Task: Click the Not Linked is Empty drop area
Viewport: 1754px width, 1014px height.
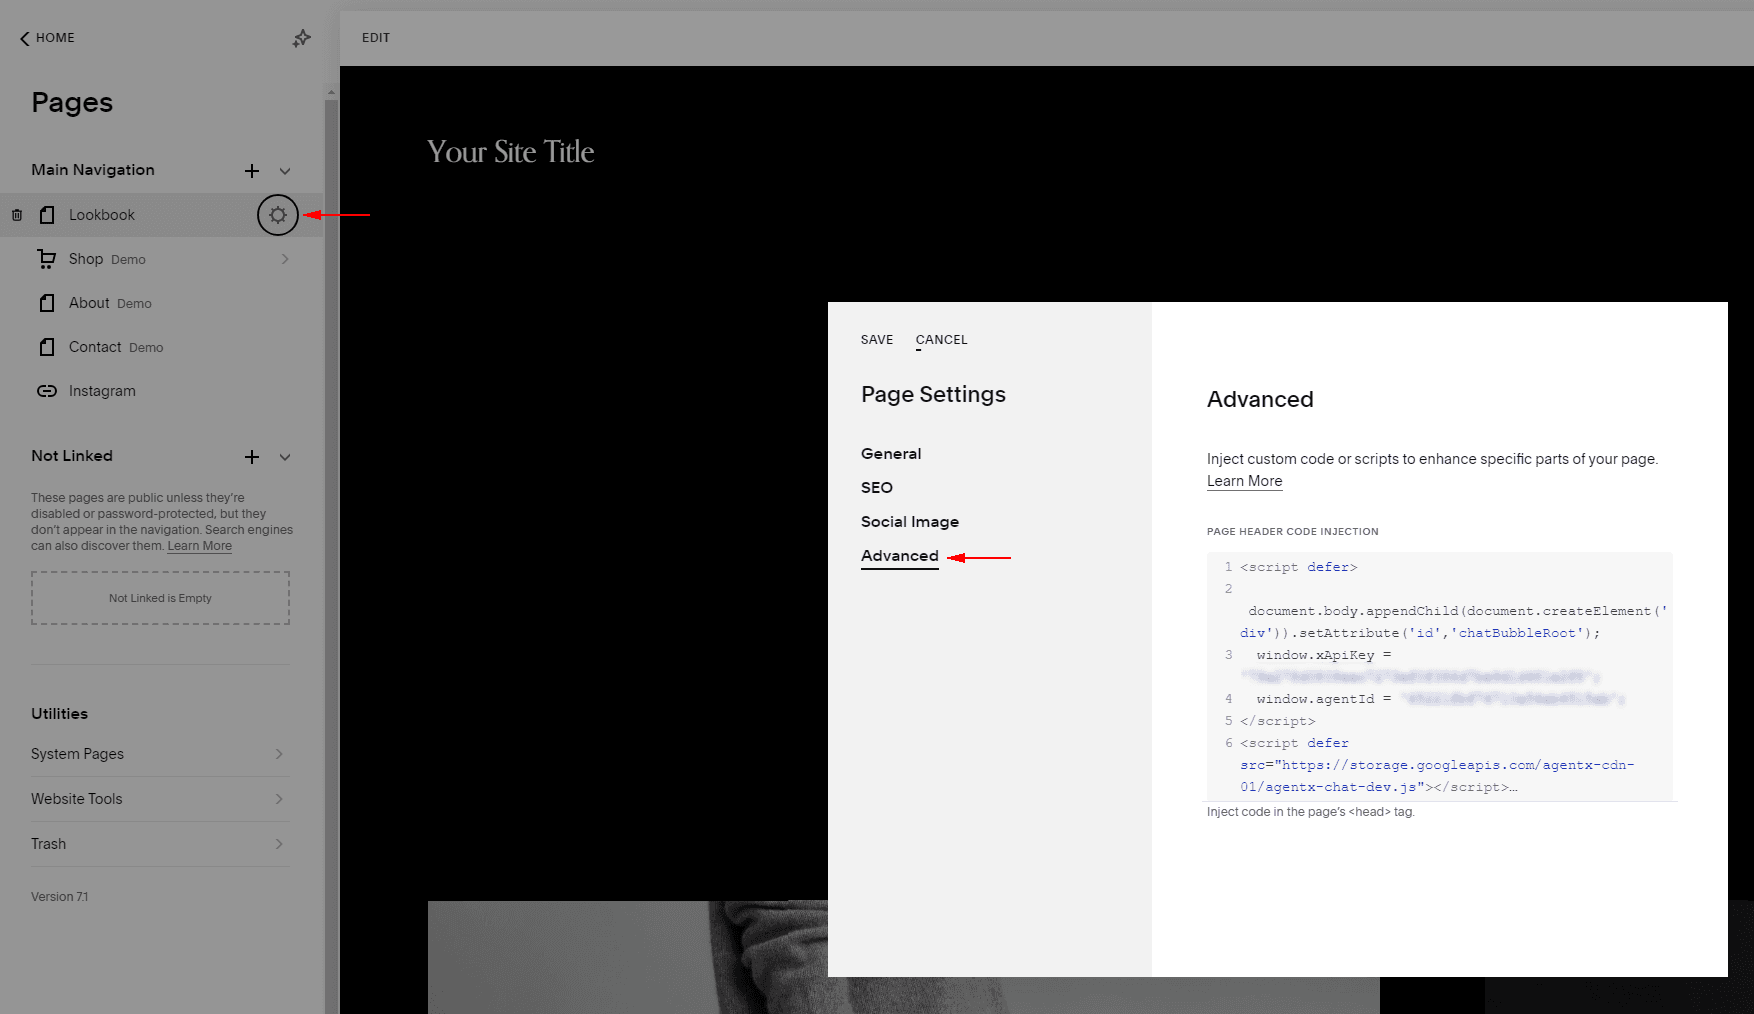Action: [160, 598]
